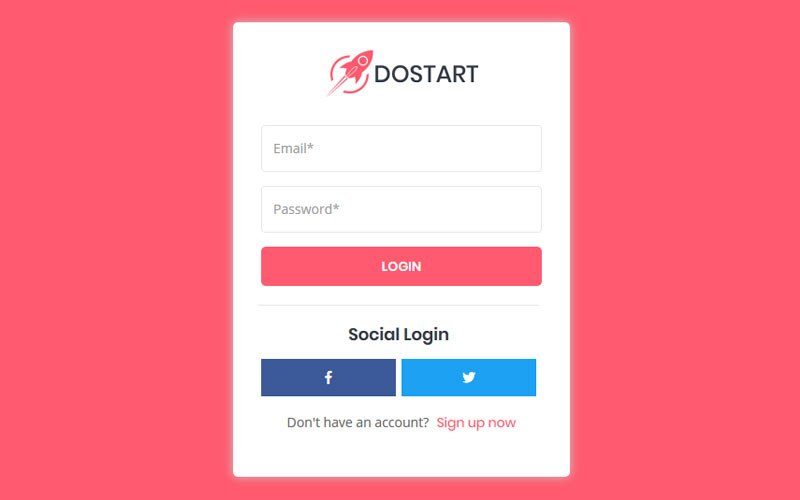Click the blank white space above the logo

click(x=402, y=35)
